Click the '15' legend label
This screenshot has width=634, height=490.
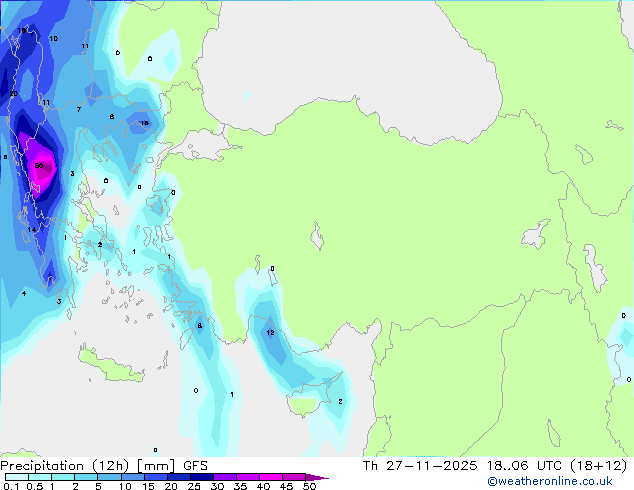tap(148, 486)
